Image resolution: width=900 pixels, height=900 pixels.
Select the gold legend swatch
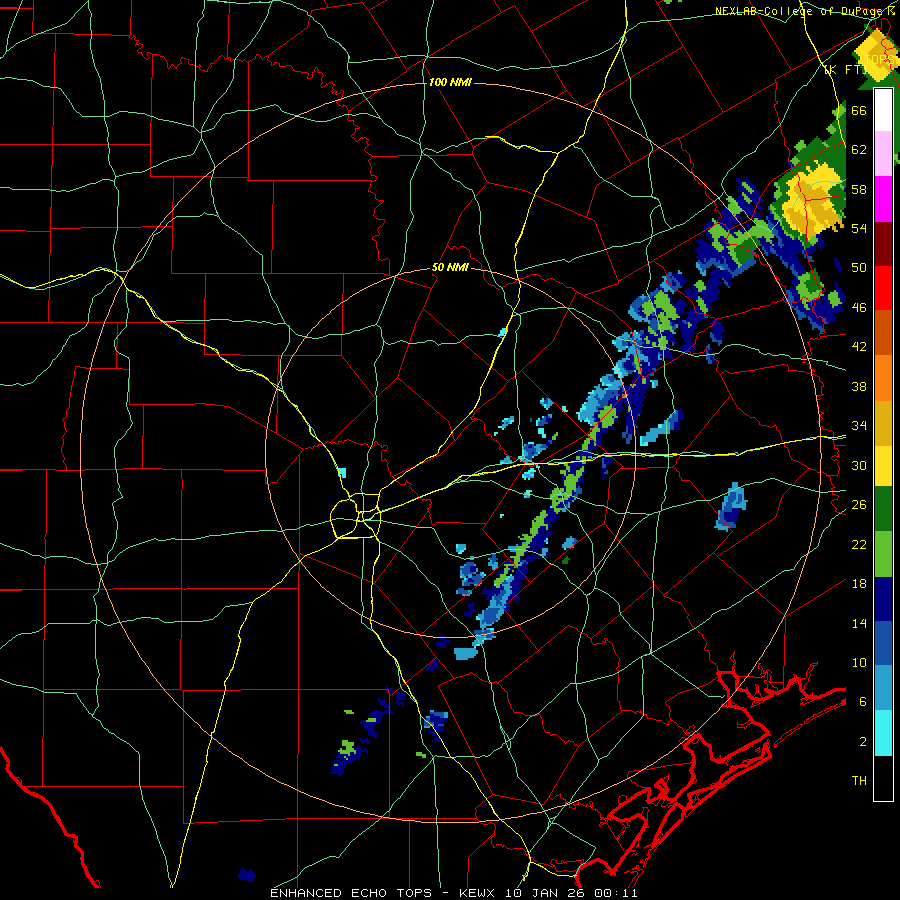tap(883, 423)
